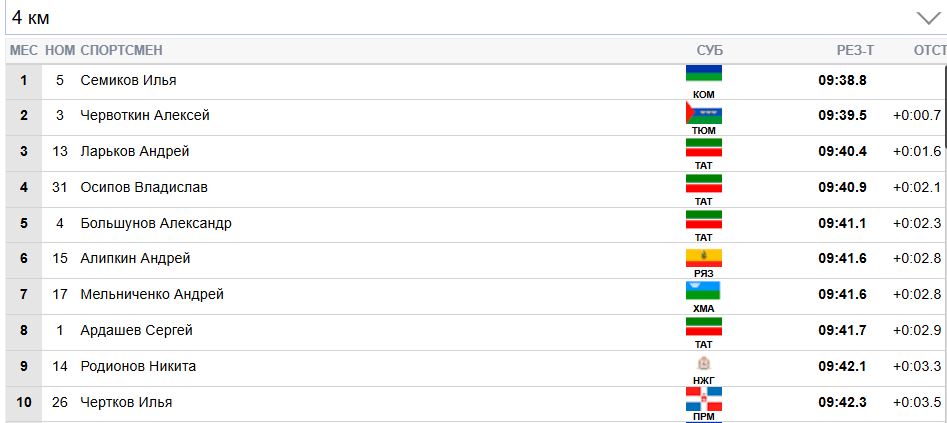
Task: Click the Perm flag beside Чертков Илья
Action: (703, 399)
